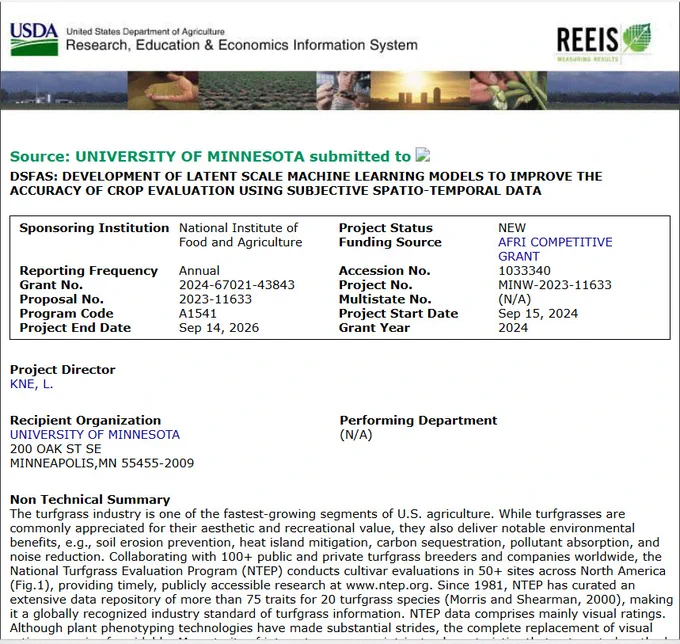680x644 pixels.
Task: Click the 'Performing Department' heading
Action: click(x=418, y=420)
